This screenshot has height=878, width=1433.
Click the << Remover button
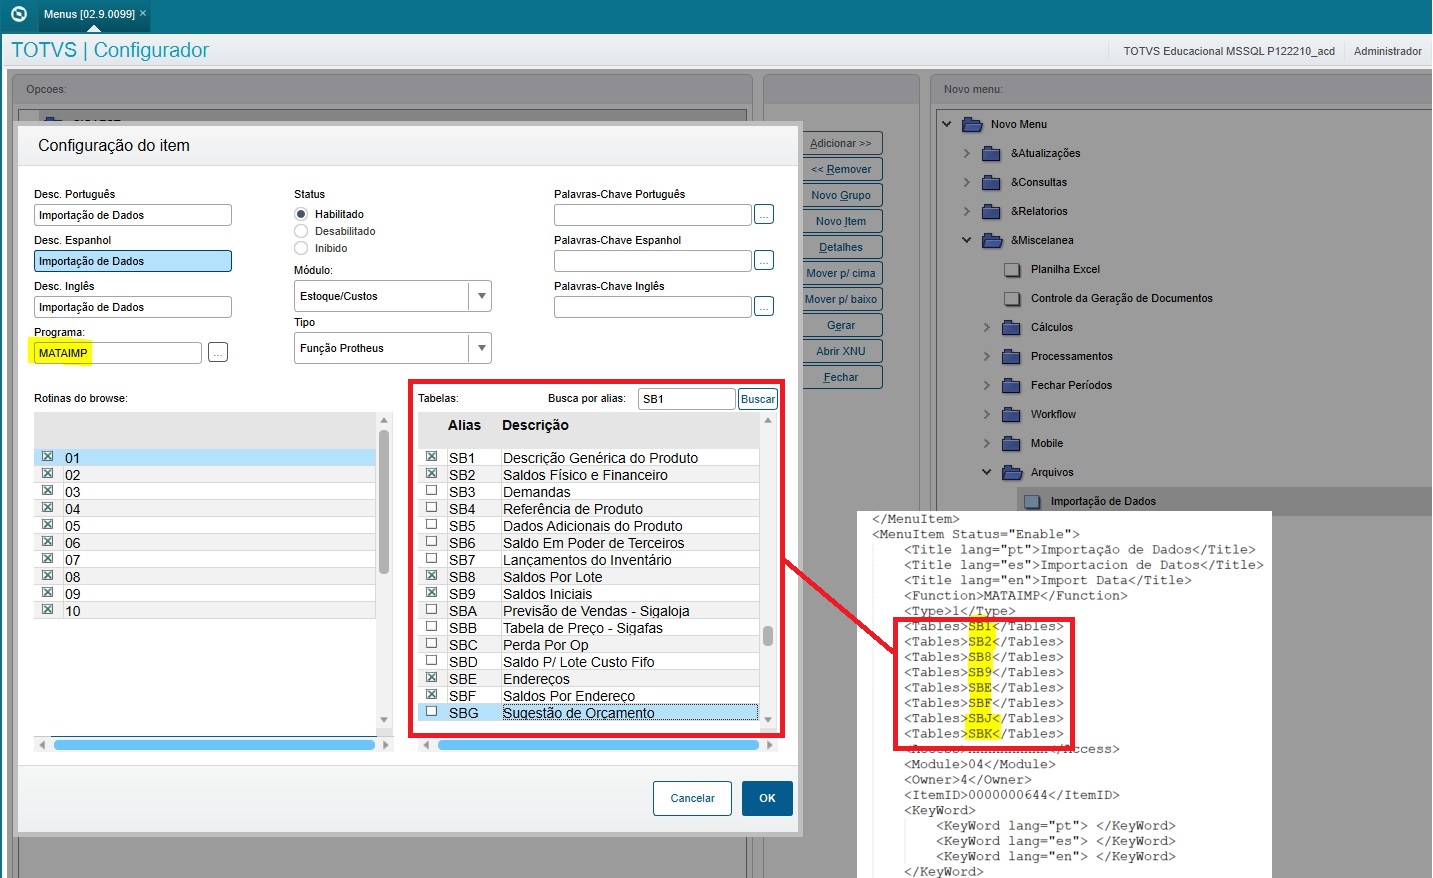point(841,169)
